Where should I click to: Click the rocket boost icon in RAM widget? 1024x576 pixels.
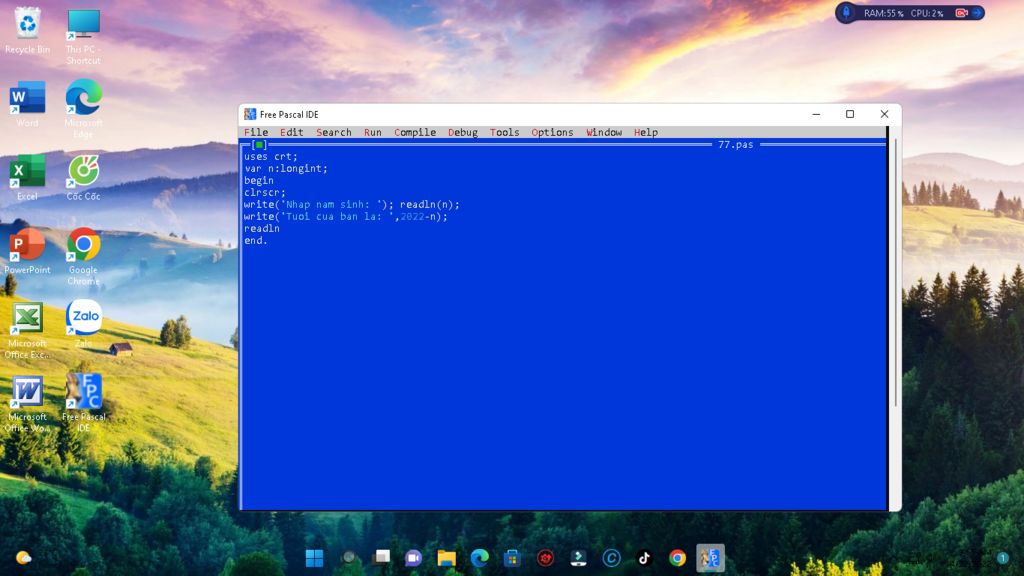(x=846, y=12)
